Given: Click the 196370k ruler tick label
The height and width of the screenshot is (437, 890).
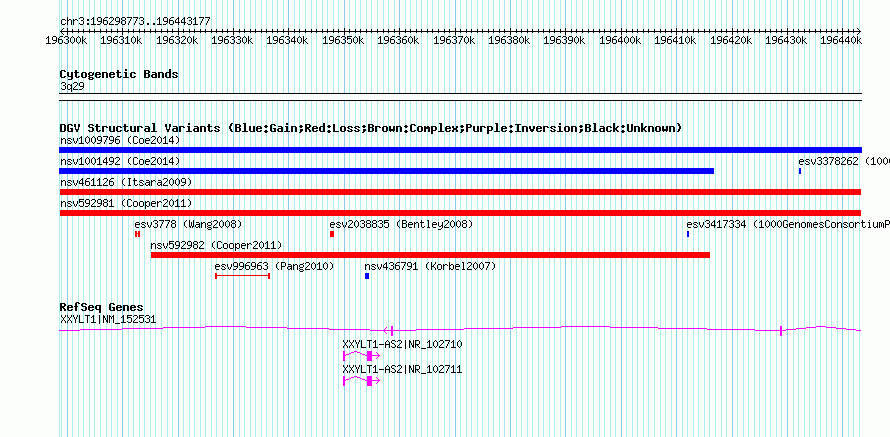Looking at the screenshot, I should pos(454,40).
